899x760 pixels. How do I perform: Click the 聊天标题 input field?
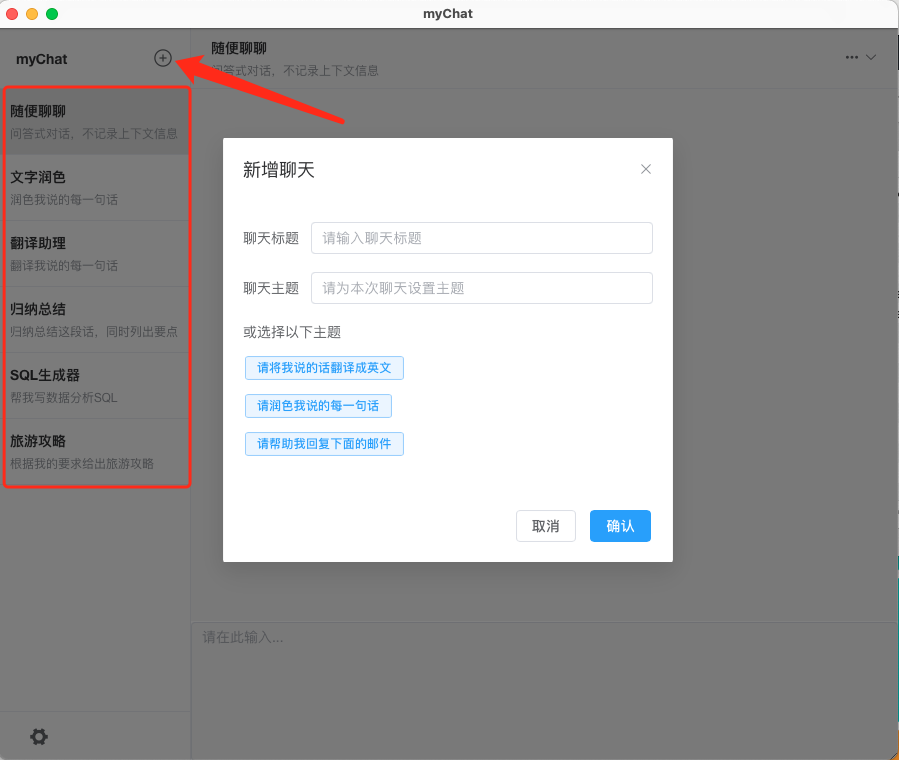[x=481, y=238]
